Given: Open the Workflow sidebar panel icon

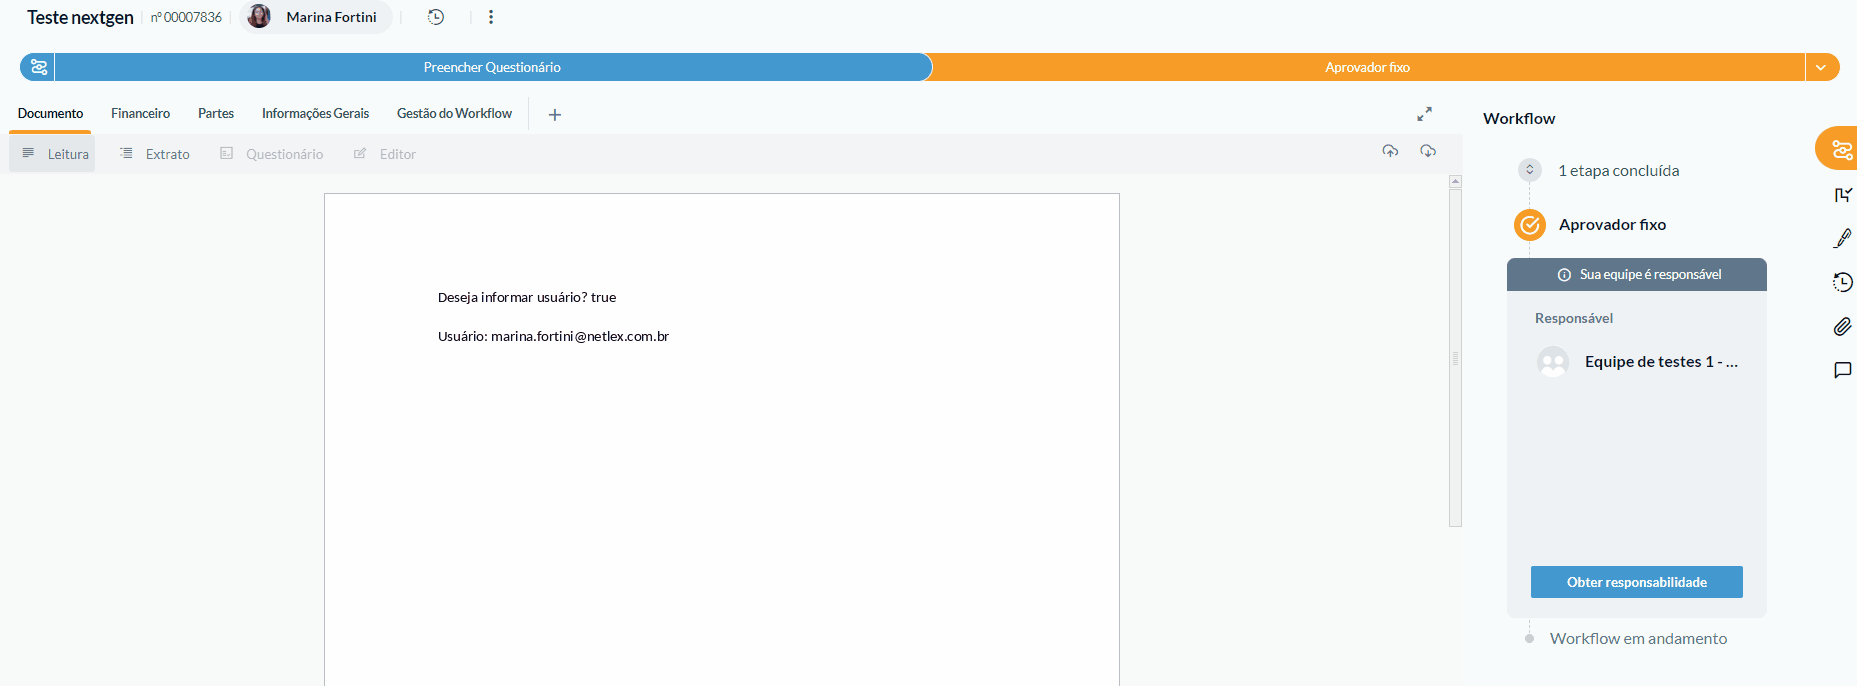Looking at the screenshot, I should tap(1840, 150).
